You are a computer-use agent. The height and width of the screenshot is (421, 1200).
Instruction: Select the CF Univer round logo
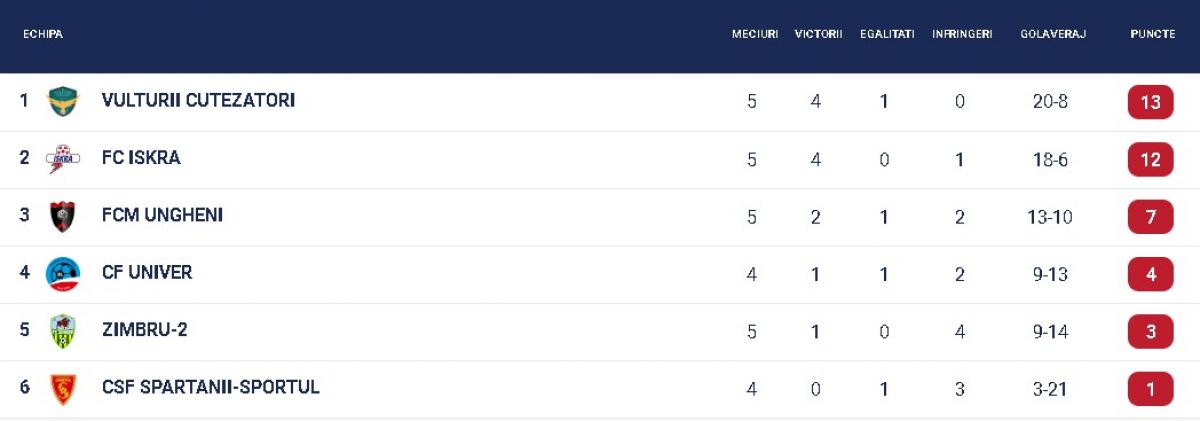click(x=63, y=273)
